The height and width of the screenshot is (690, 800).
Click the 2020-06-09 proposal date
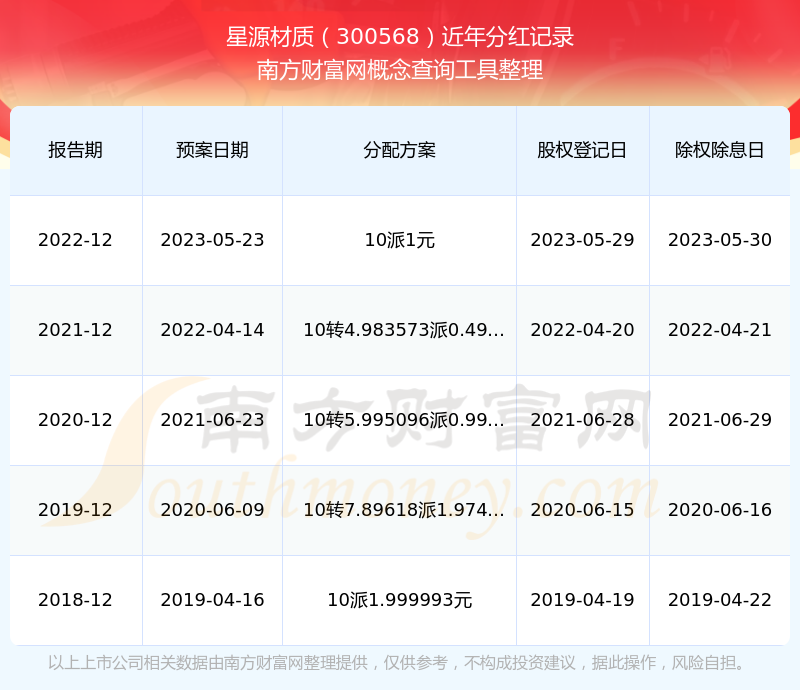(x=212, y=509)
